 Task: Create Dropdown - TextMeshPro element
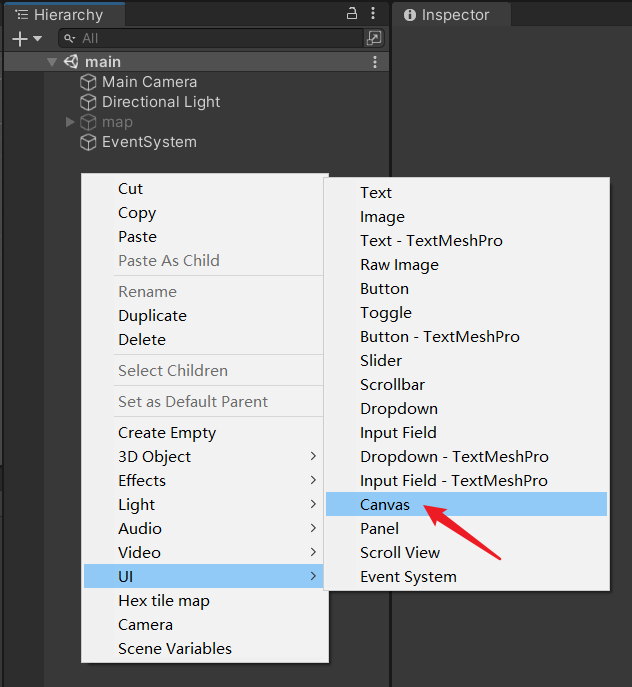click(466, 457)
